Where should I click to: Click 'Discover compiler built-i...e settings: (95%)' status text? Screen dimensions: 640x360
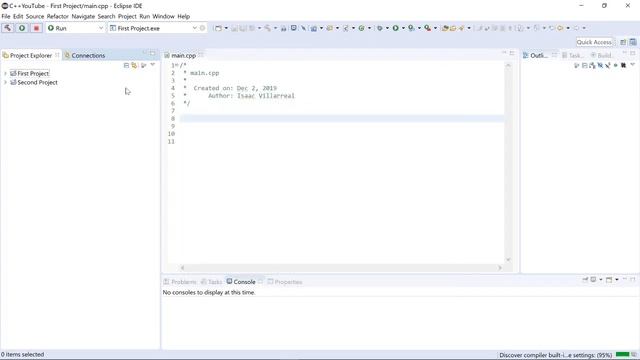click(x=555, y=355)
